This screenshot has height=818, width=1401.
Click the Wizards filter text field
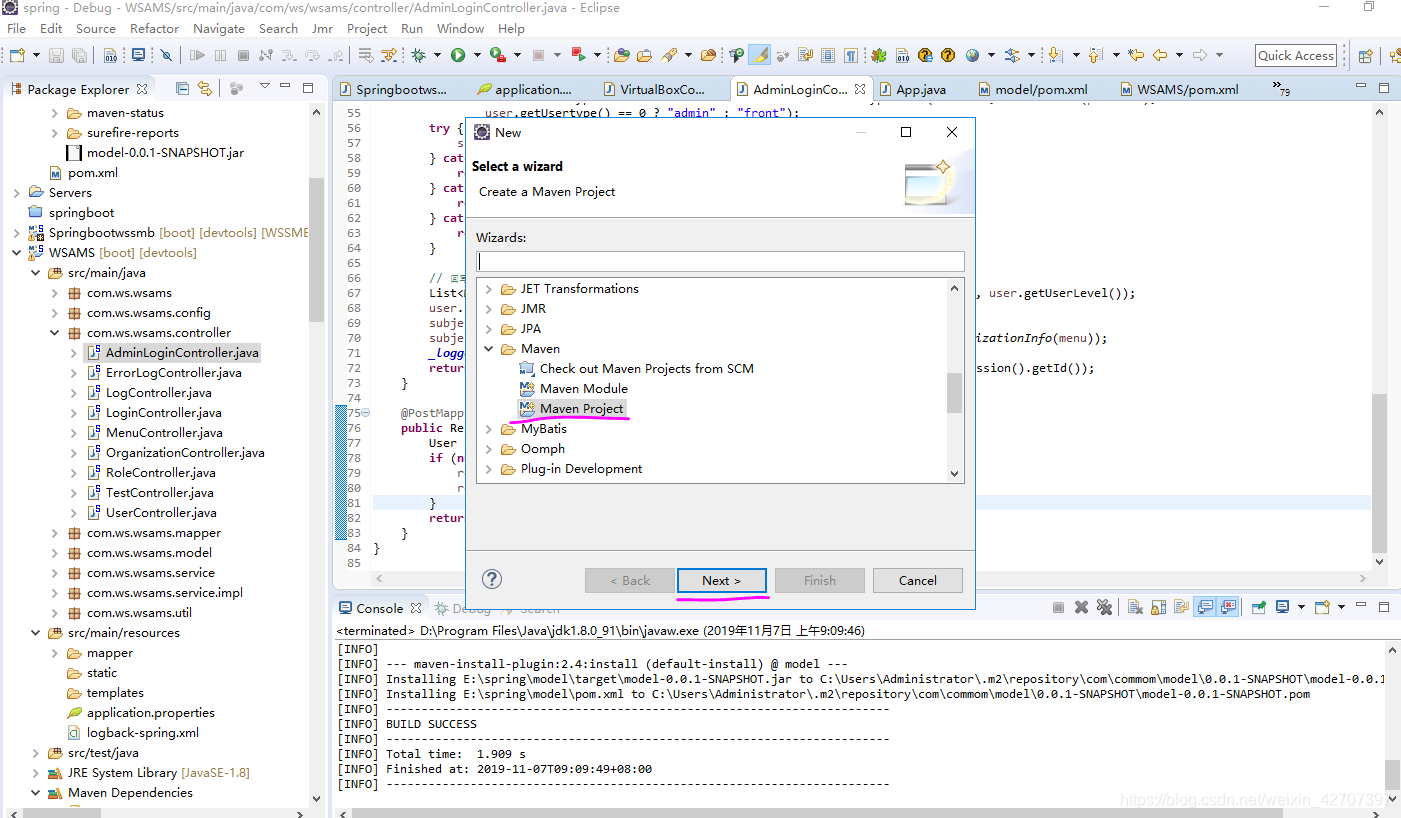point(720,261)
